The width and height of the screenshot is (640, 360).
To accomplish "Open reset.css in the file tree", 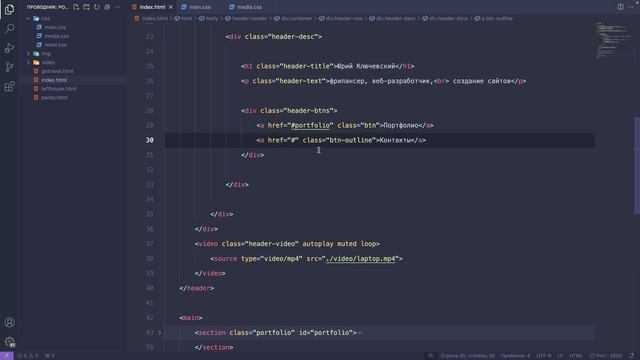I will click(56, 45).
